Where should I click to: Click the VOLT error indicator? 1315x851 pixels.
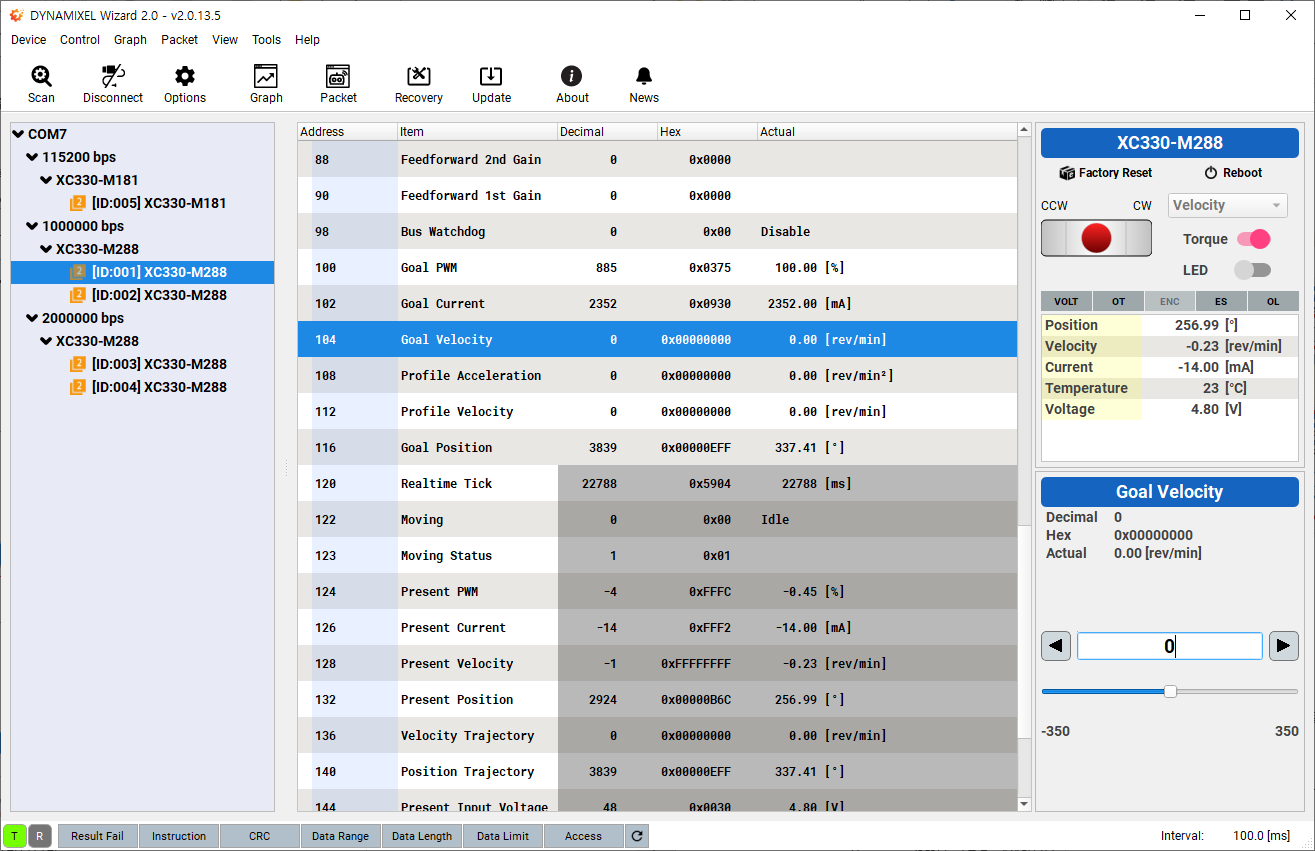point(1066,301)
